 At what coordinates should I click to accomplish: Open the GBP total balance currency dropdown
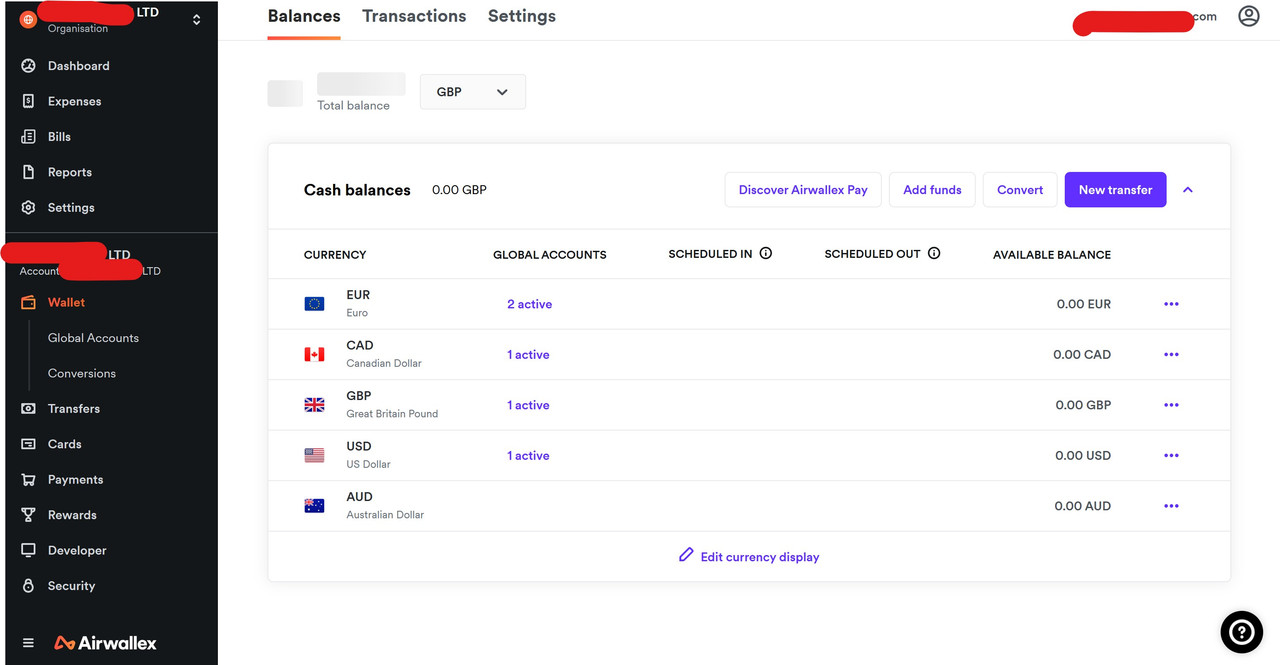[x=473, y=92]
